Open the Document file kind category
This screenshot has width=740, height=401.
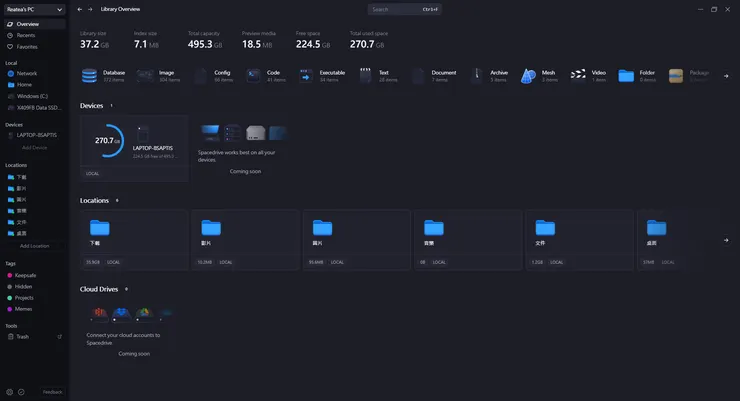click(434, 75)
